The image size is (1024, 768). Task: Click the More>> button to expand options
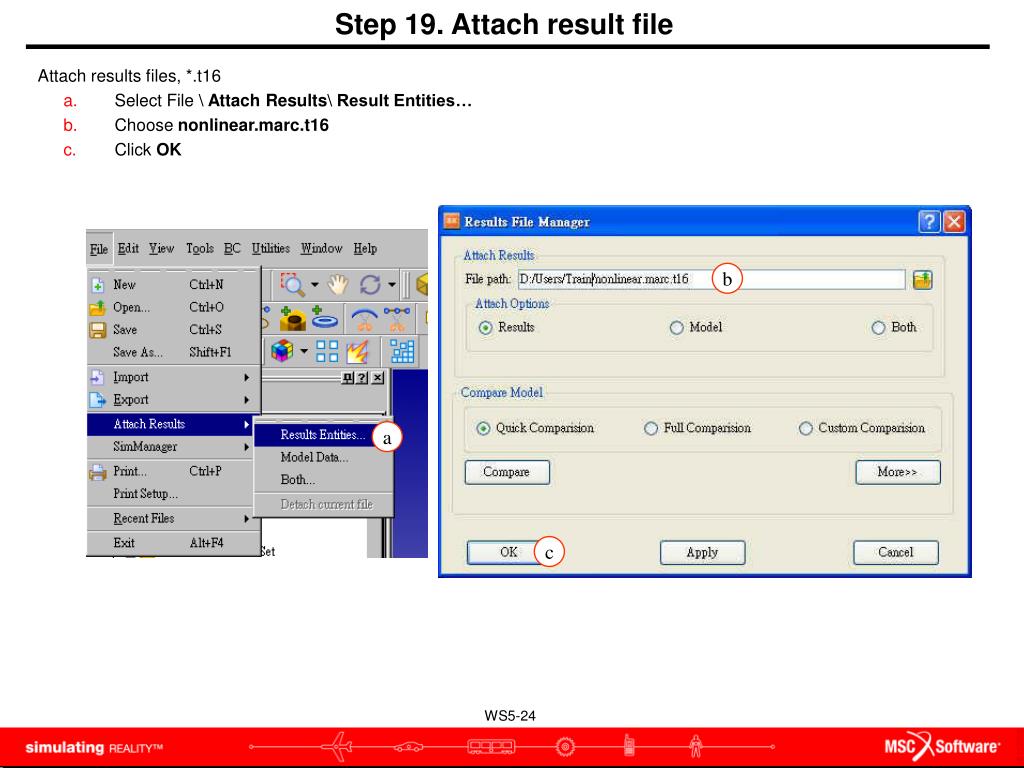897,472
